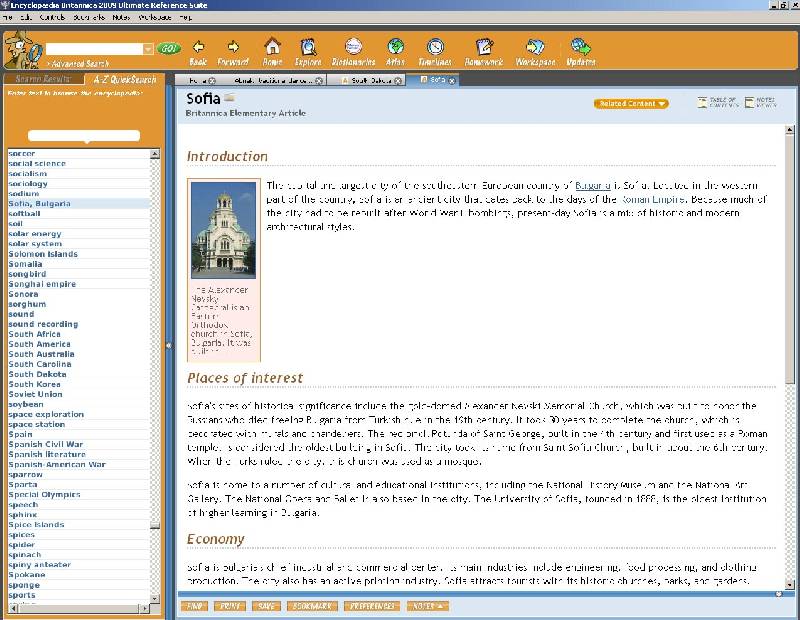This screenshot has height=620, width=800.
Task: Click the PRINT button
Action: 230,606
